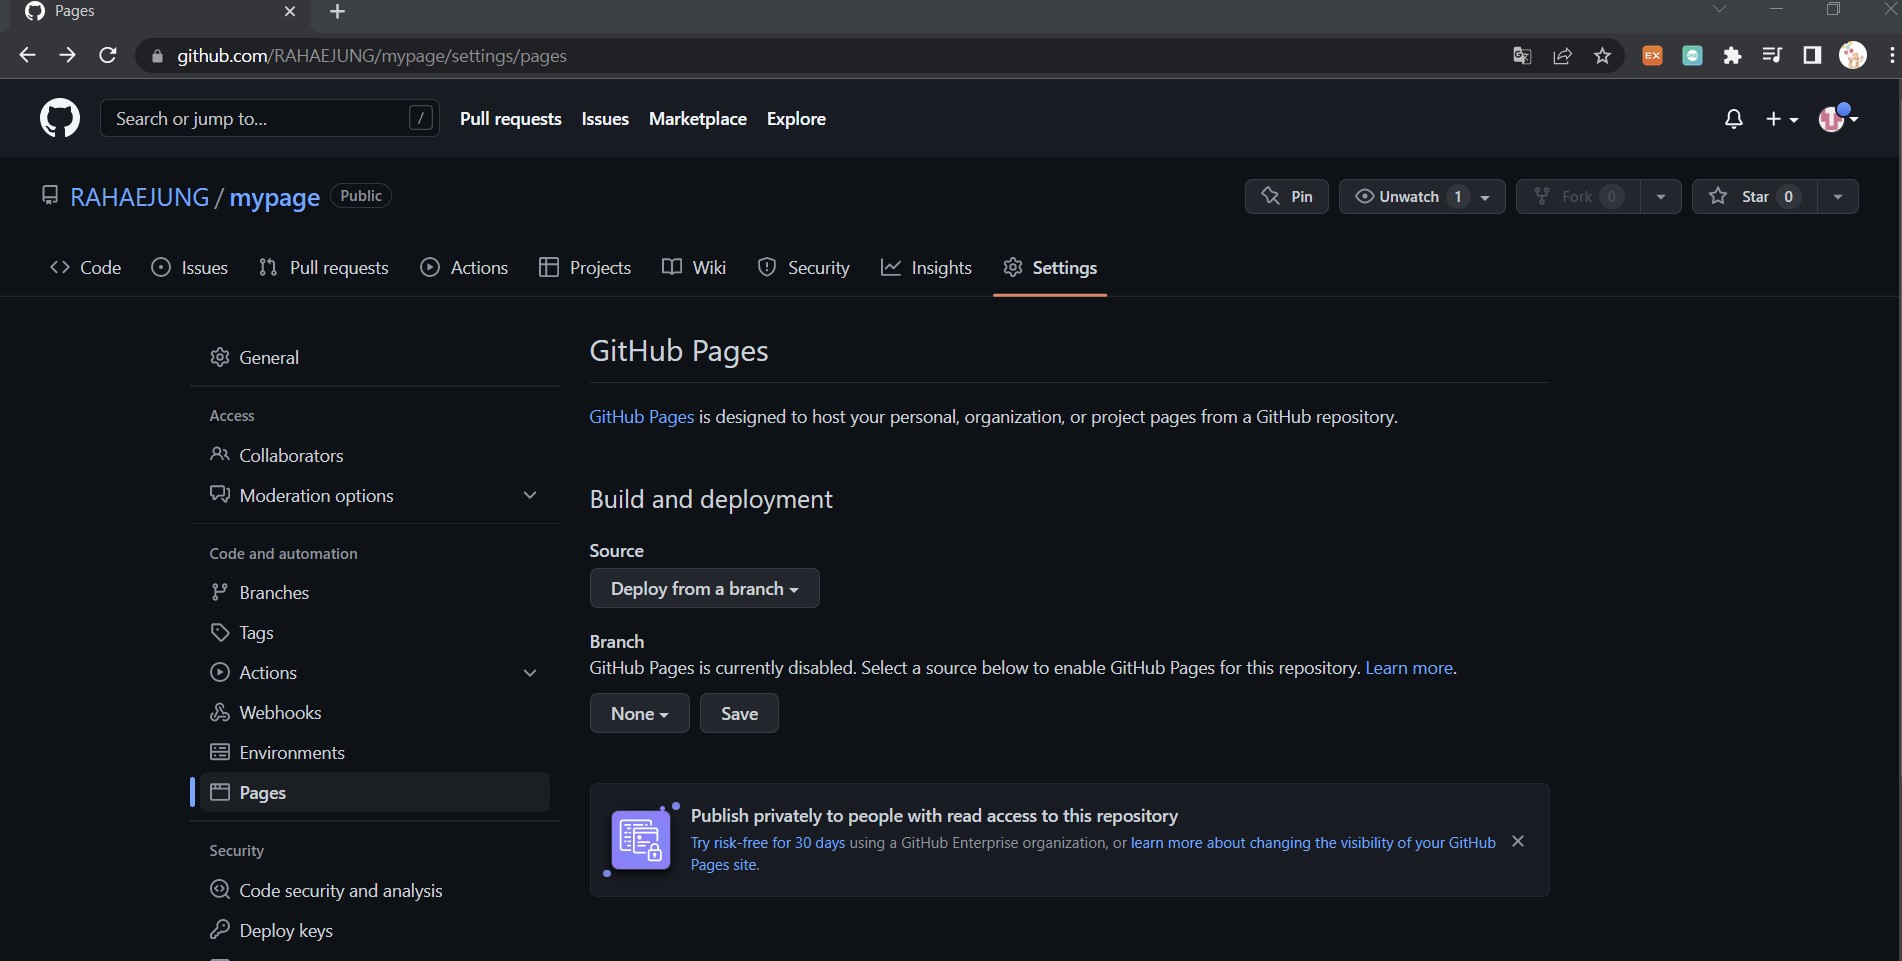Image resolution: width=1902 pixels, height=961 pixels.
Task: Expand Moderation options chevron
Action: (x=530, y=495)
